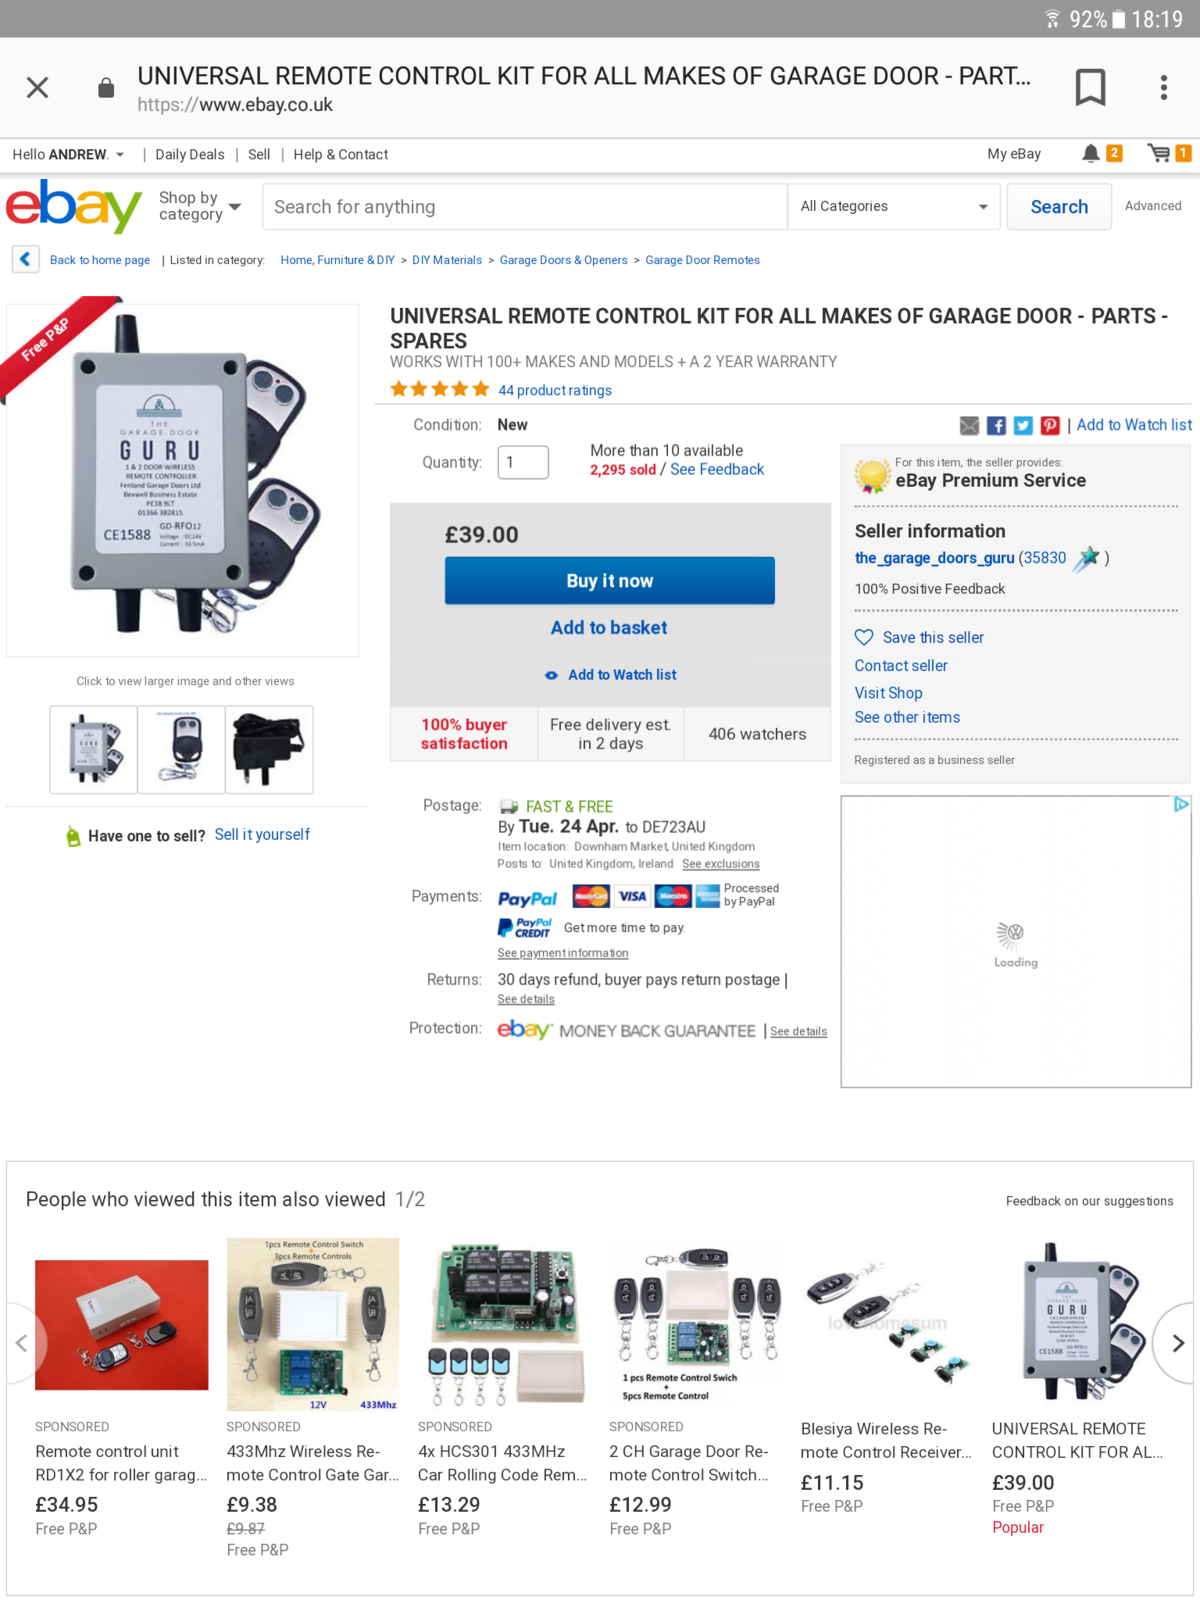Open the notifications bell
1200x1600 pixels.
click(1091, 153)
